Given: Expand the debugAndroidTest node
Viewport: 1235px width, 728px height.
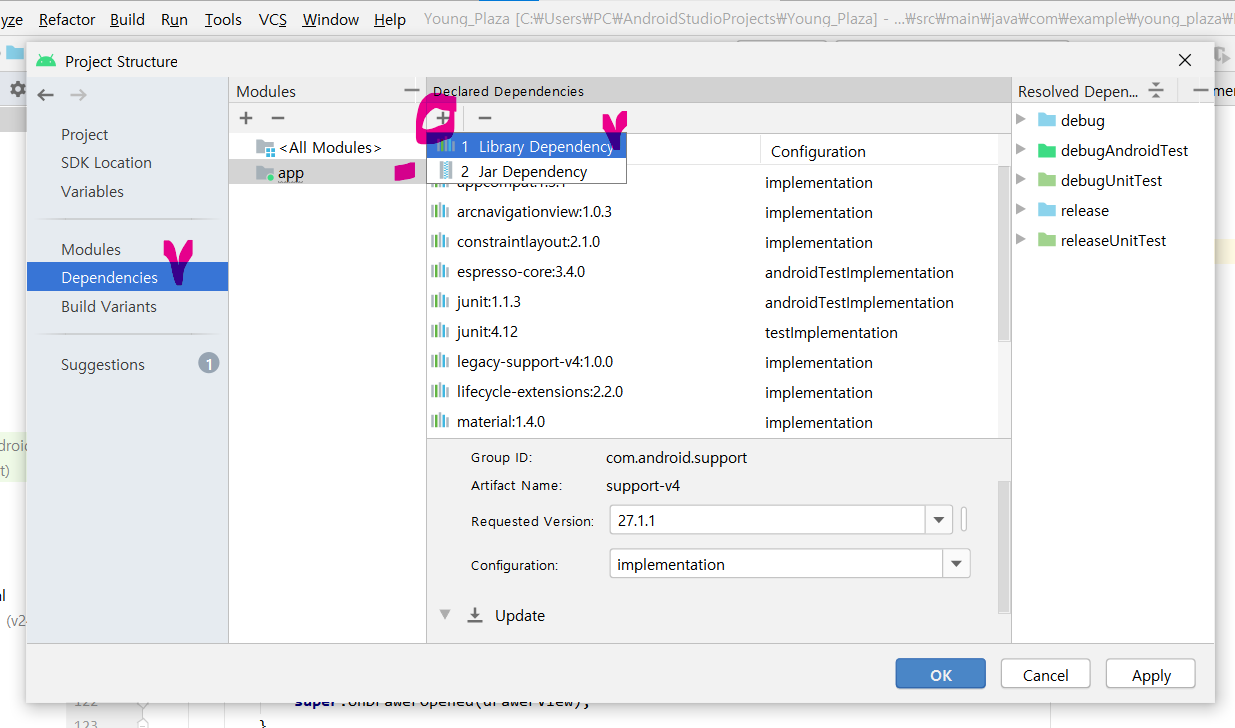Looking at the screenshot, I should coord(1021,150).
